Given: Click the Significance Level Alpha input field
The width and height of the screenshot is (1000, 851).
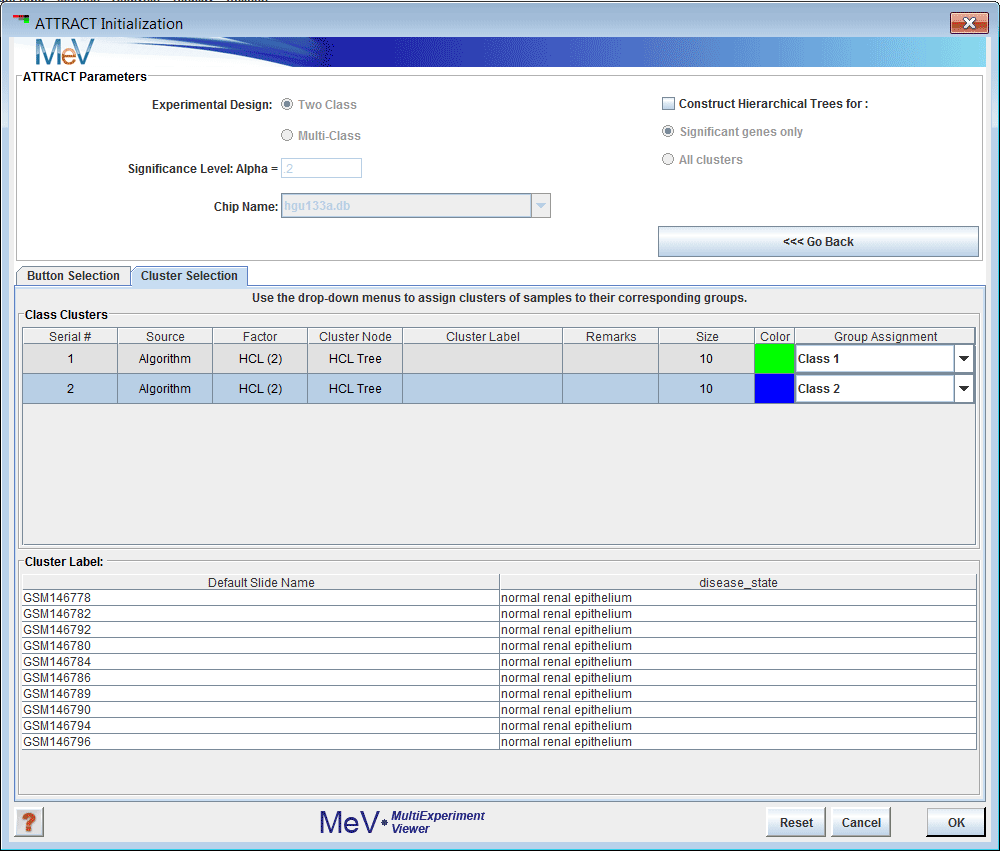Looking at the screenshot, I should click(x=321, y=168).
